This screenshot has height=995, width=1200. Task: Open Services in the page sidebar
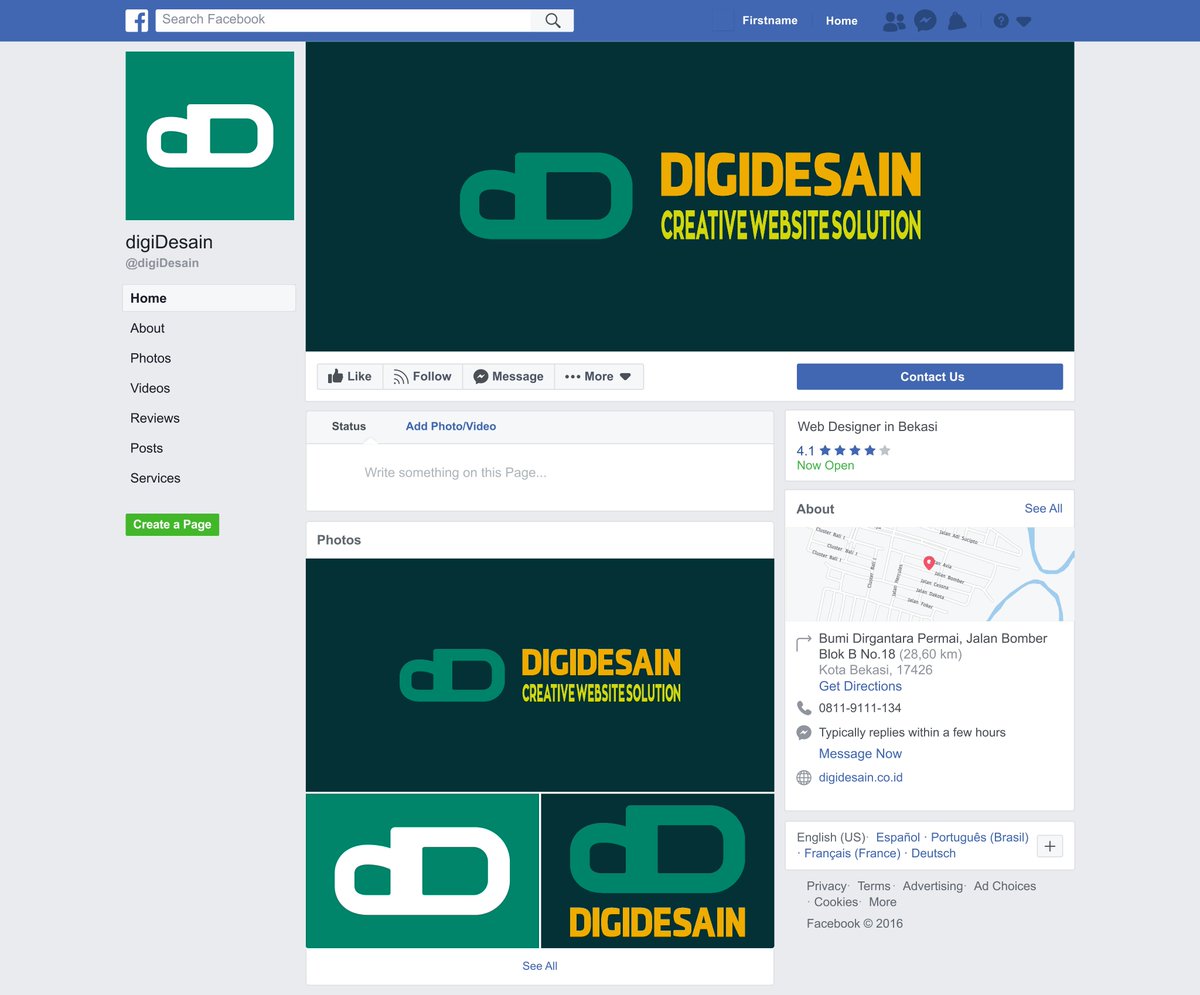coord(155,478)
